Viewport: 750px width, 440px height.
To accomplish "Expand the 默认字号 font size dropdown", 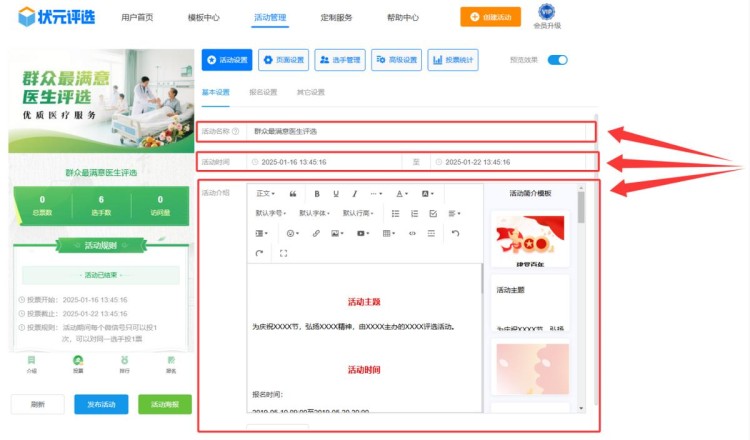I will (271, 213).
